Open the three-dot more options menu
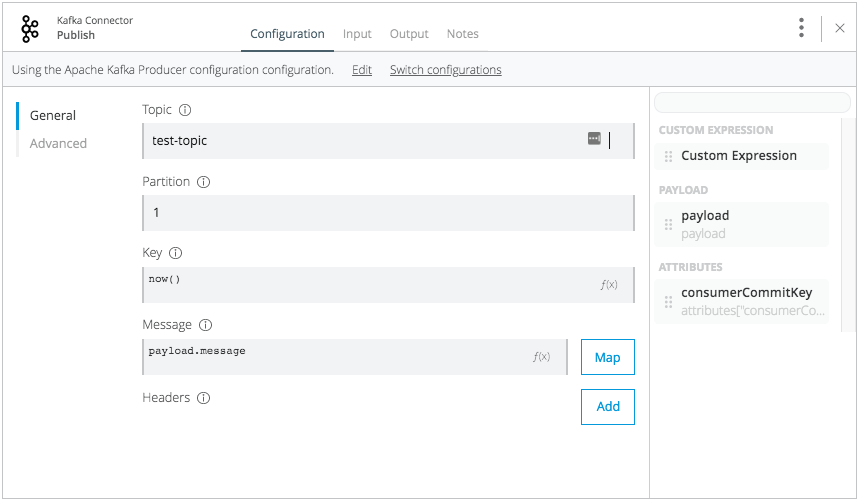Image resolution: width=858 pixels, height=500 pixels. 801,28
